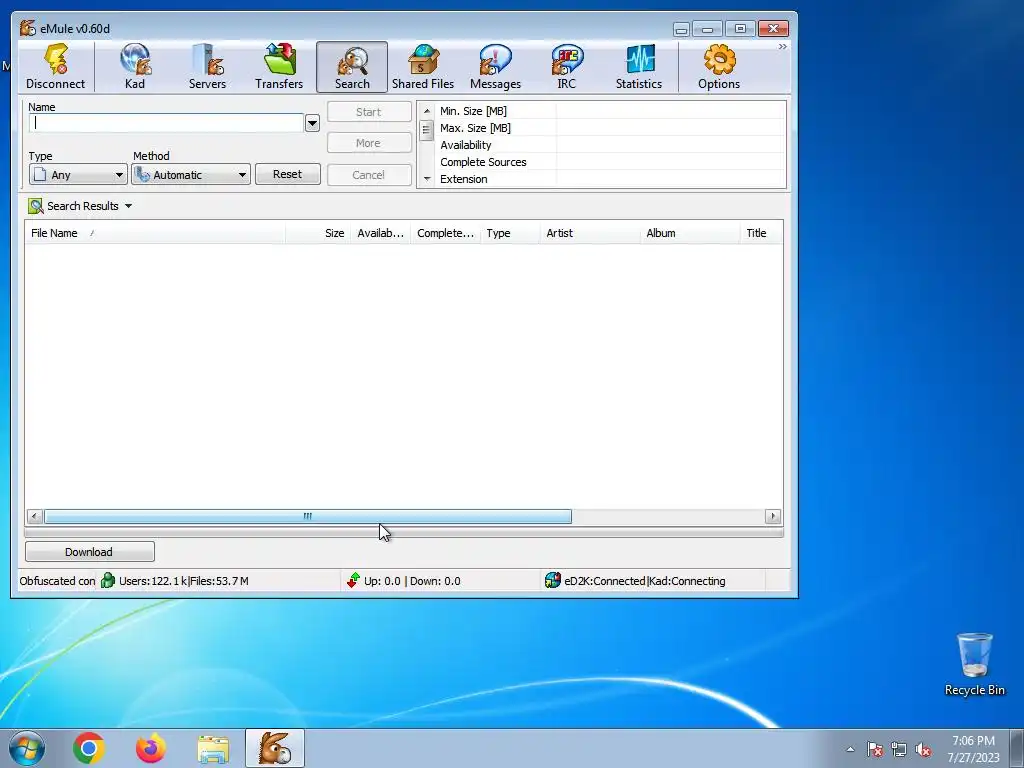The image size is (1024, 768).
Task: Select the Complete Sources filter row
Action: (x=610, y=162)
